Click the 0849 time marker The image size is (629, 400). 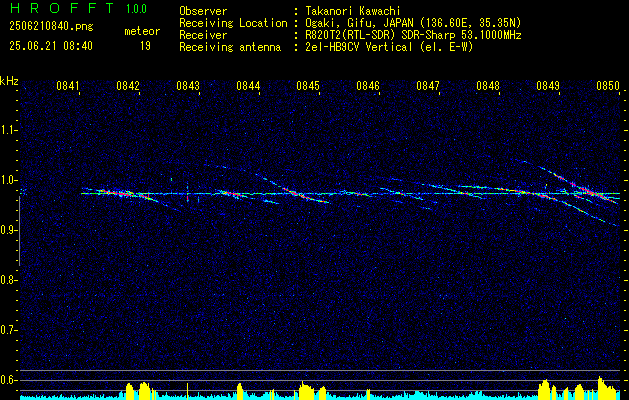click(x=548, y=86)
